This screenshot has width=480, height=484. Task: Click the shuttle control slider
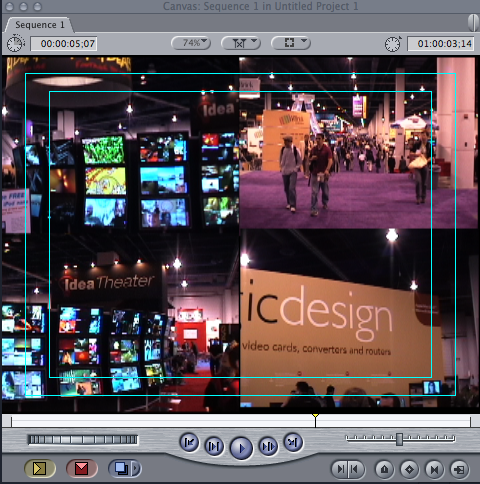coord(399,439)
